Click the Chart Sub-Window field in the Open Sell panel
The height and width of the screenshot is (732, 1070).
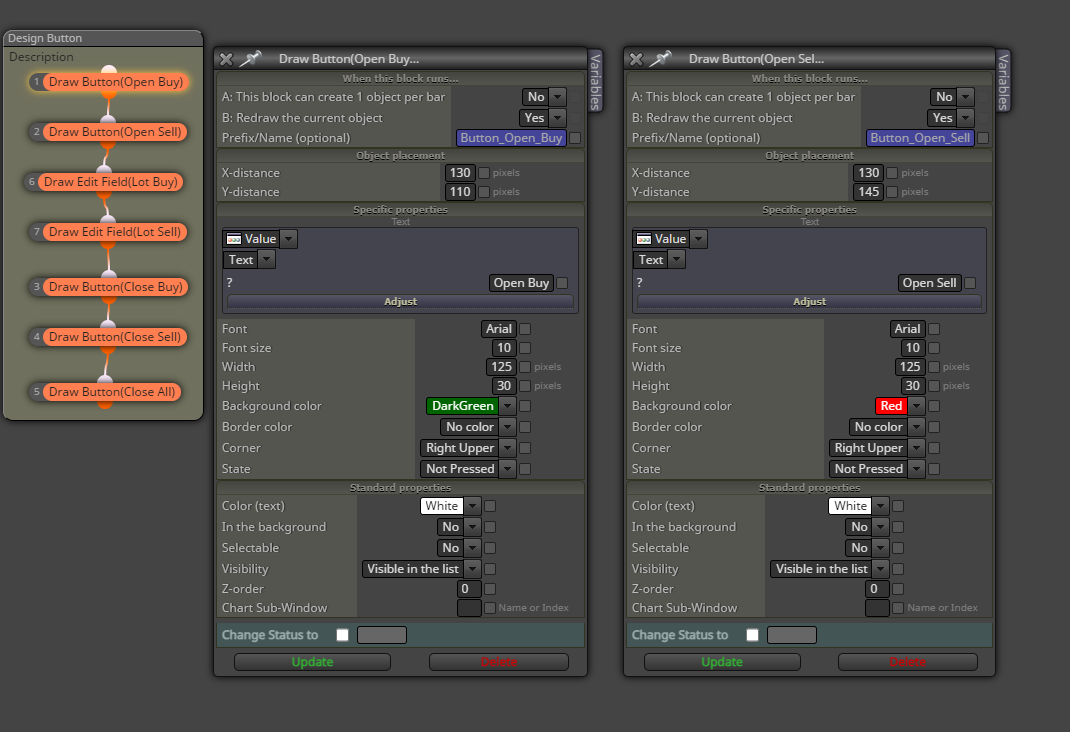pos(878,608)
